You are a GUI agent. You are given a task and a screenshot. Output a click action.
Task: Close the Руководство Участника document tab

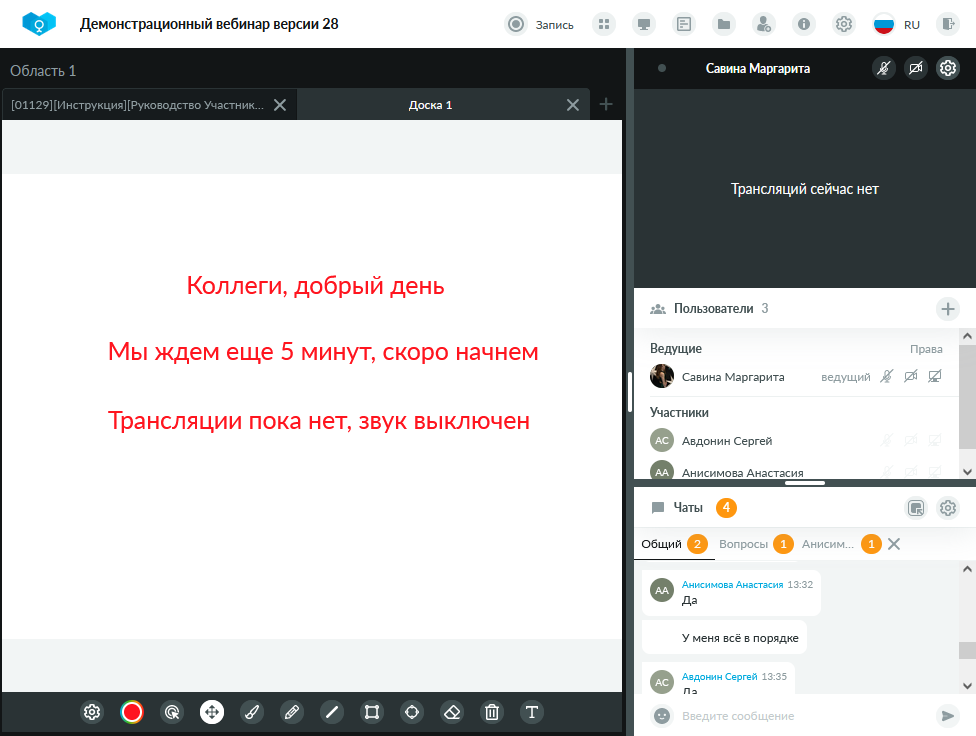(280, 105)
